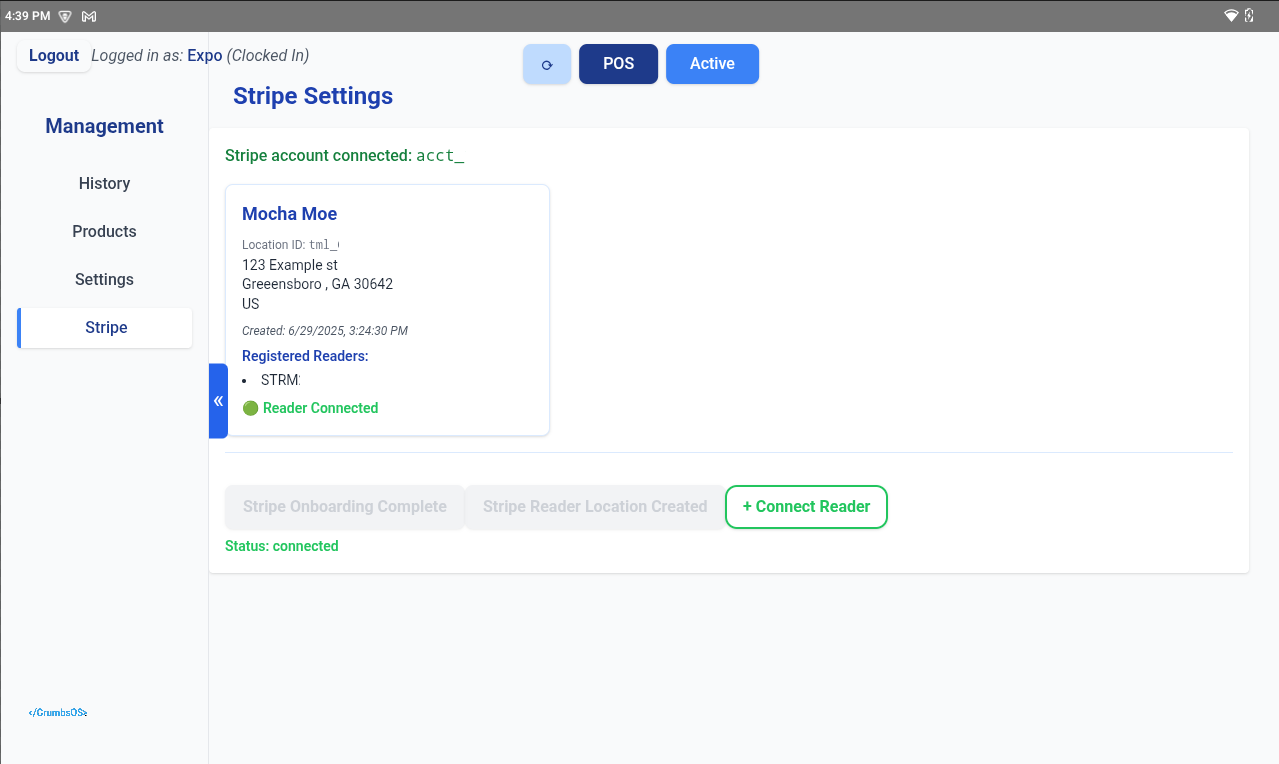
Task: Click the 4:39 PM clock
Action: pyautogui.click(x=27, y=16)
